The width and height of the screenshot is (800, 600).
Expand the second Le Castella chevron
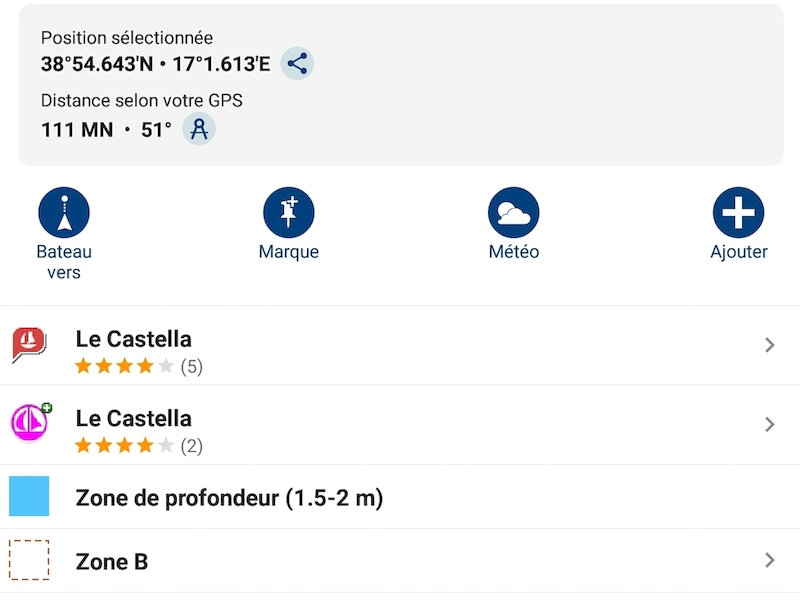click(770, 424)
